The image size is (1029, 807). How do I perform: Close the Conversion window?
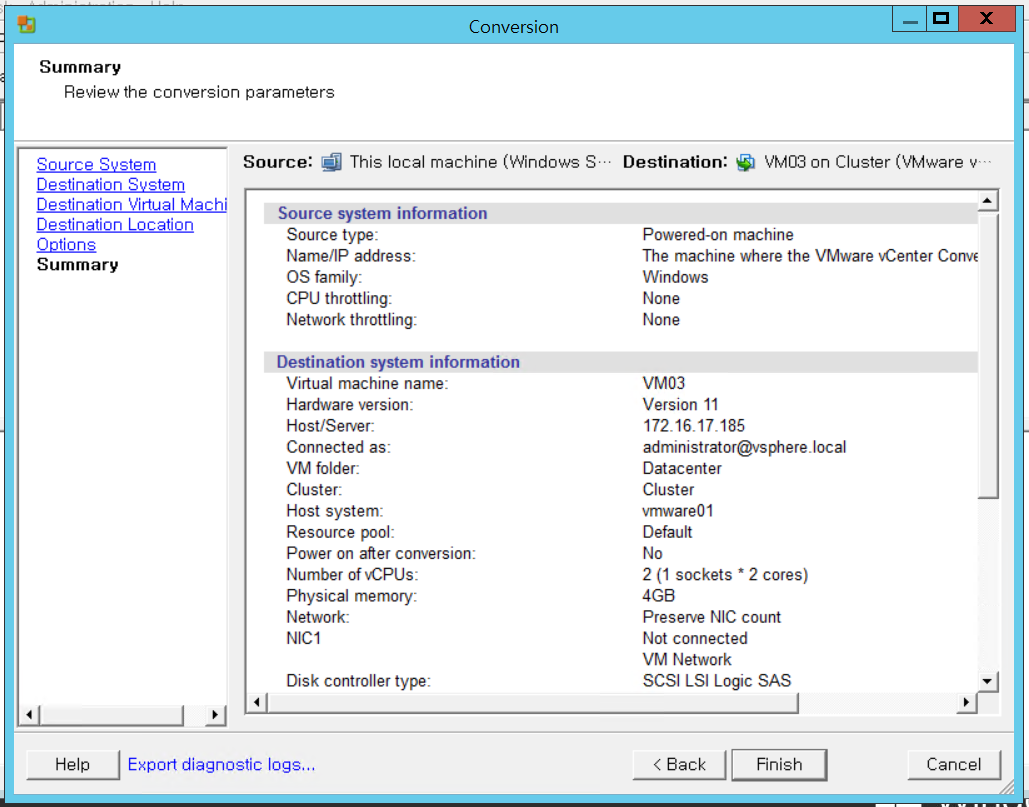(986, 19)
